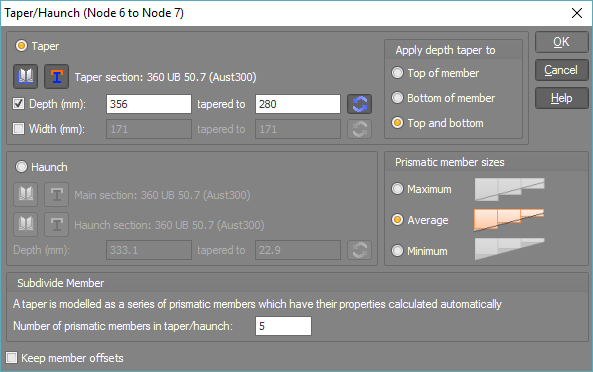The width and height of the screenshot is (593, 372).
Task: Tick the Keep member offsets checkbox
Action: [x=12, y=358]
